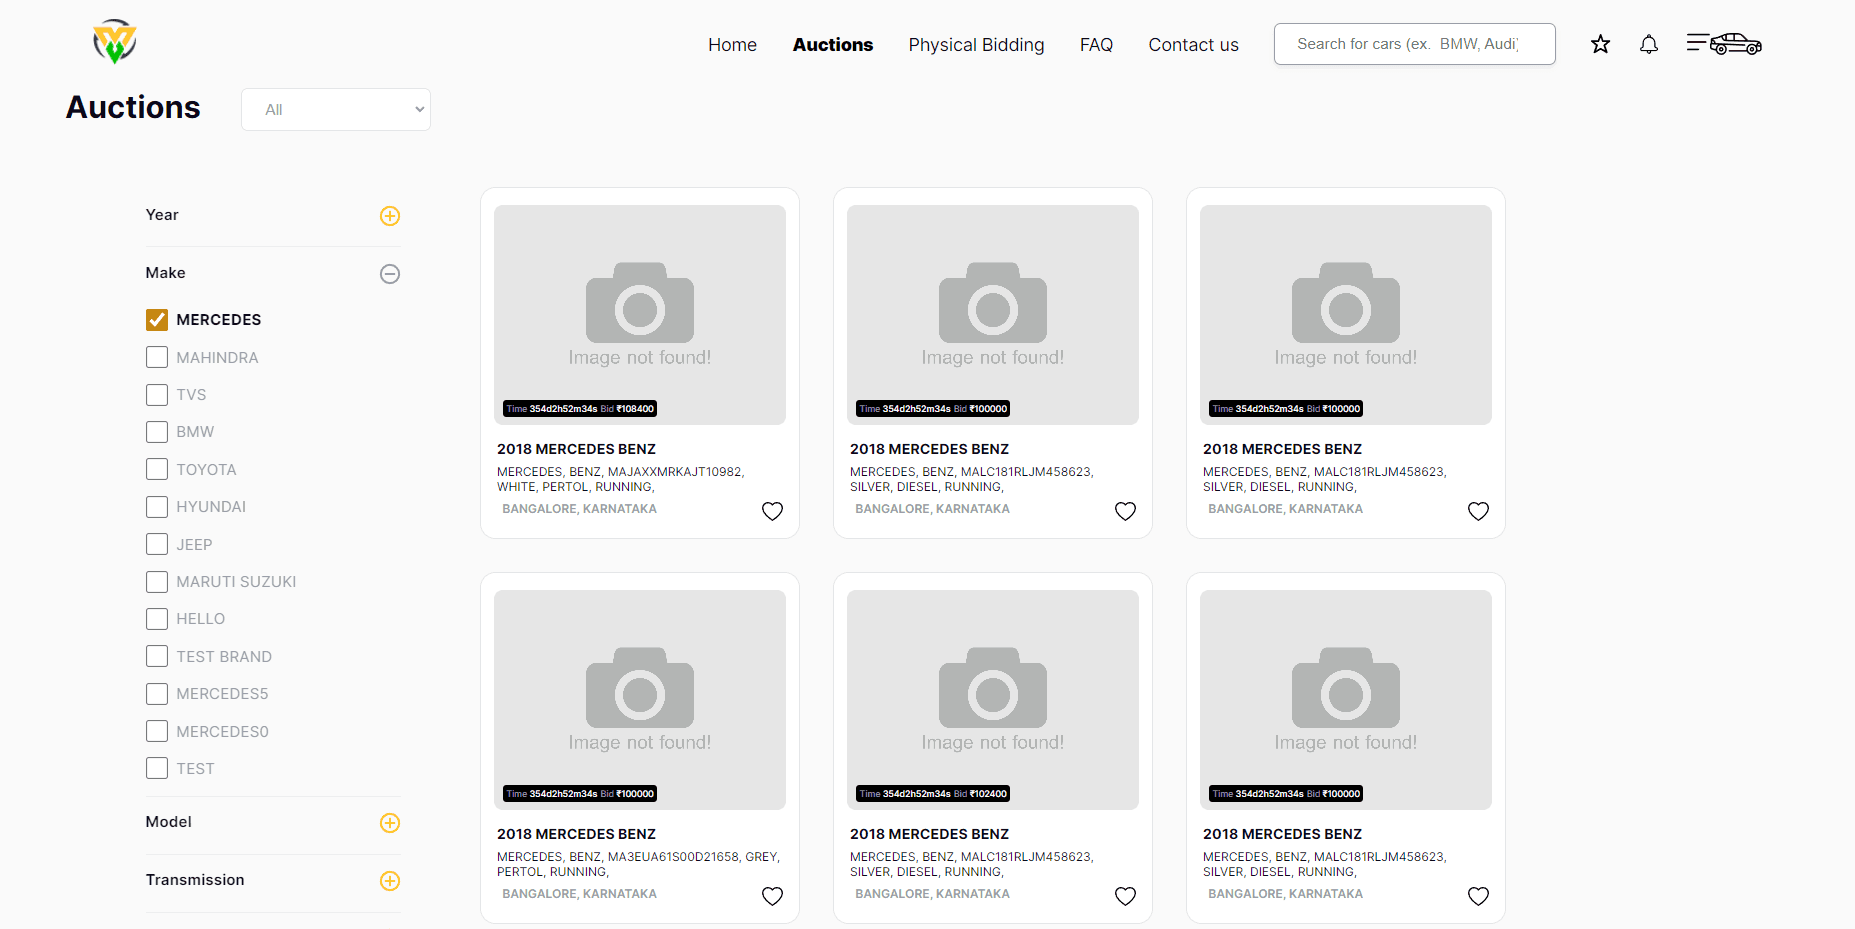1855x929 pixels.
Task: Check the TVS checkbox
Action: click(157, 395)
